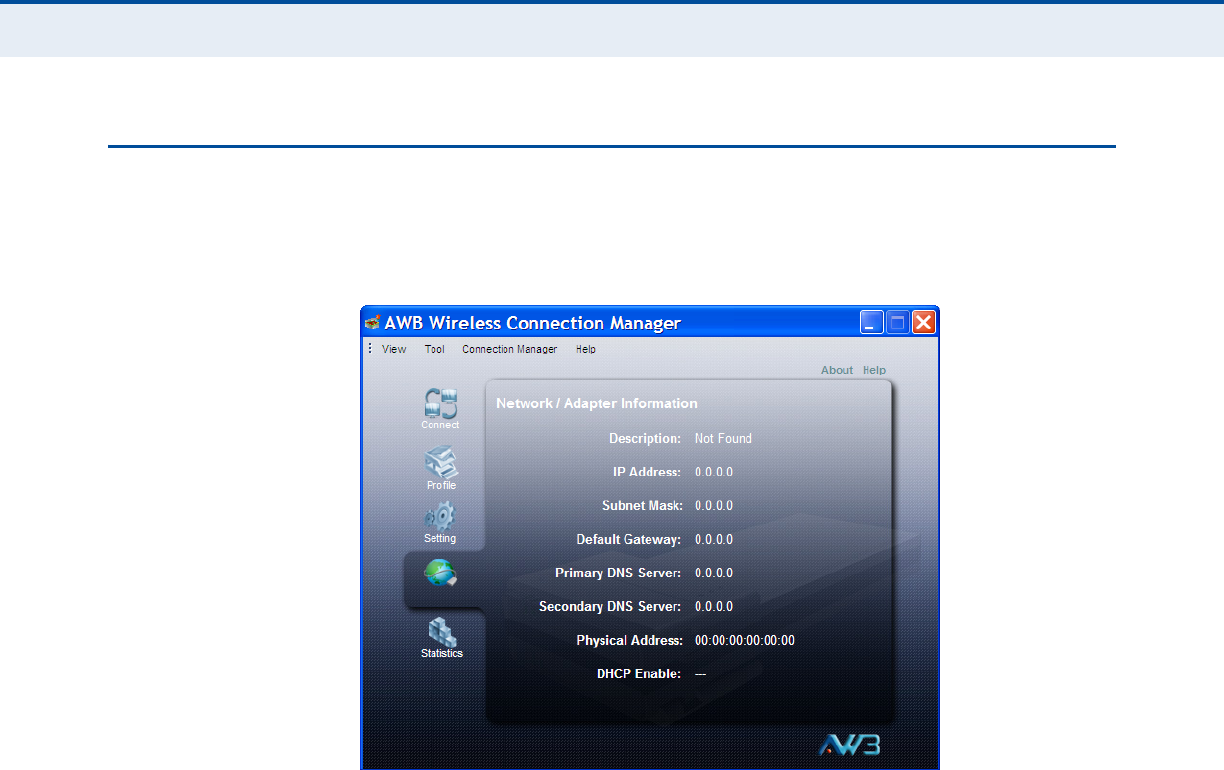Screen dimensions: 1224x770
Task: Click the Default Gateway label
Action: pyautogui.click(x=629, y=539)
